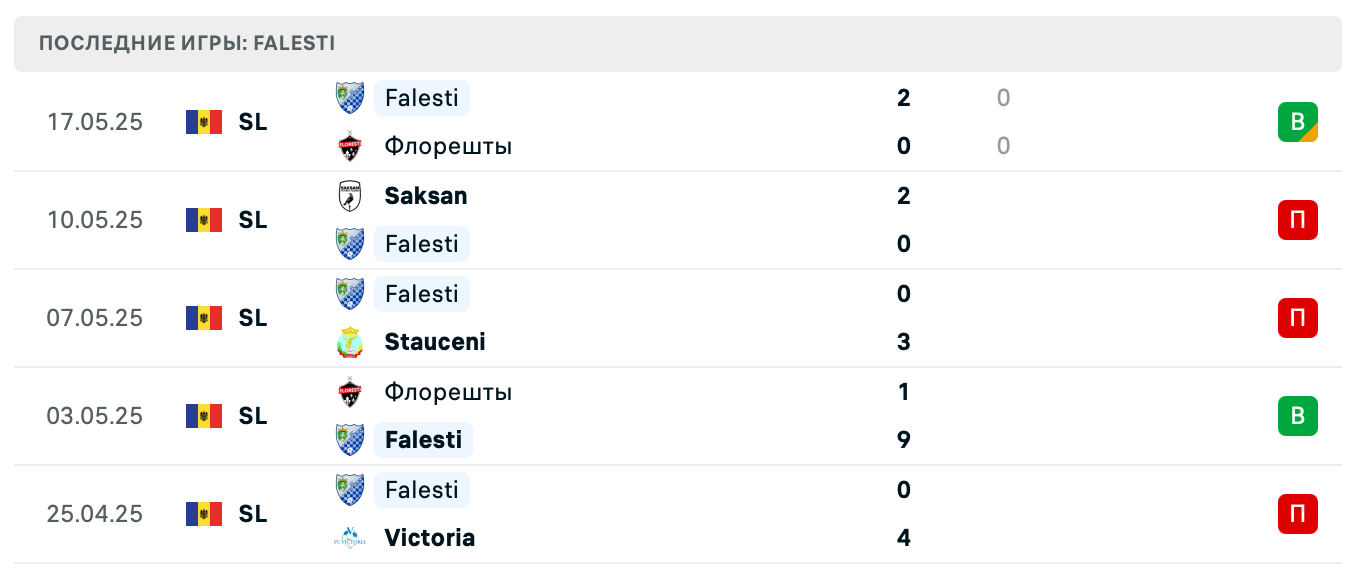
Task: Click Moldova flag on 25.04.25 row
Action: coord(203,514)
